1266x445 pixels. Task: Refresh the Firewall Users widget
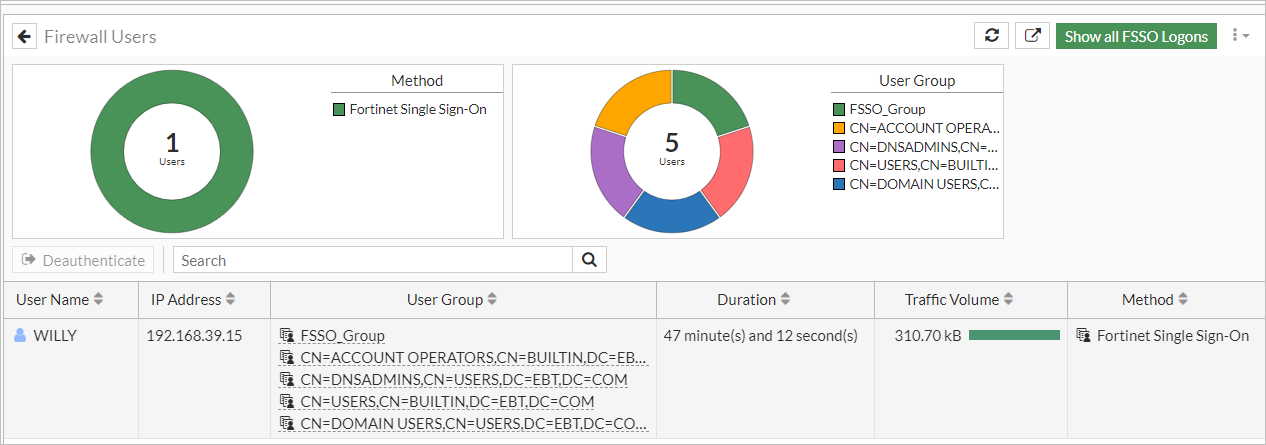click(991, 36)
